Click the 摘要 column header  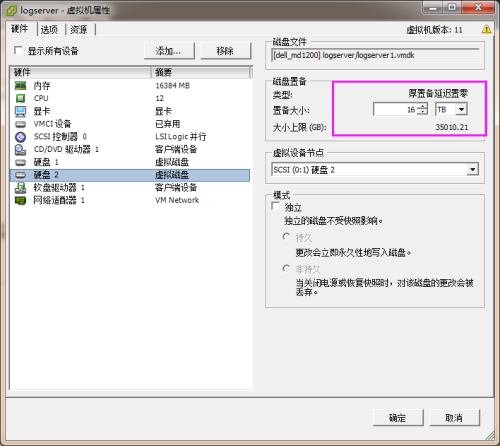point(201,72)
